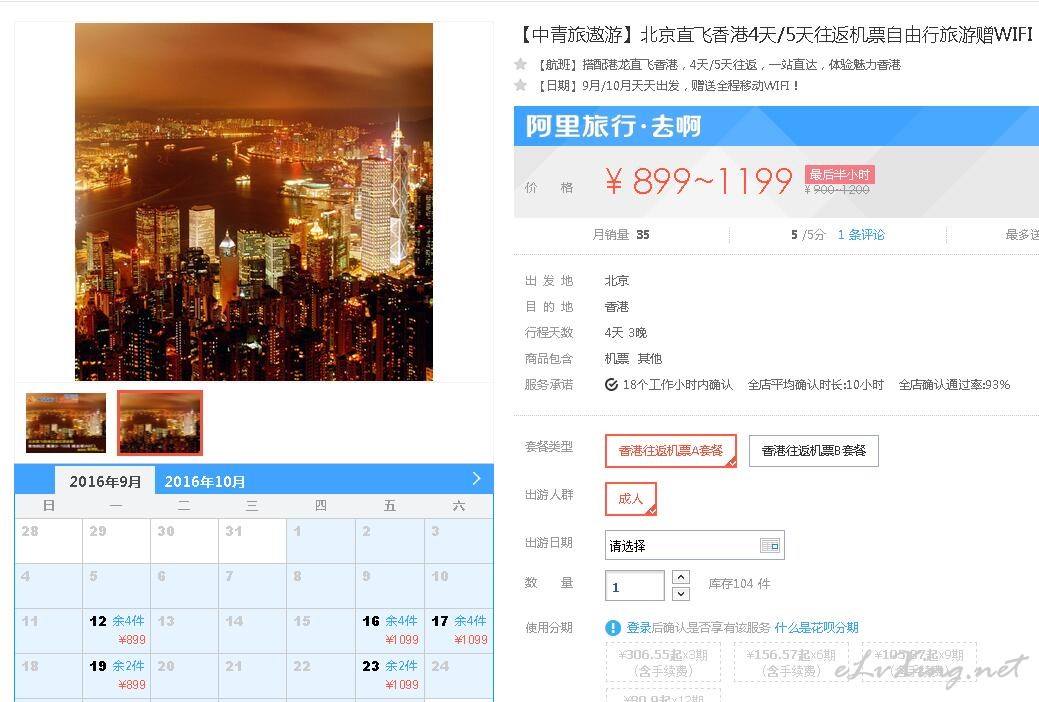The image size is (1039, 702).
Task: Select September 17 with ¥1099 price
Action: tap(459, 630)
